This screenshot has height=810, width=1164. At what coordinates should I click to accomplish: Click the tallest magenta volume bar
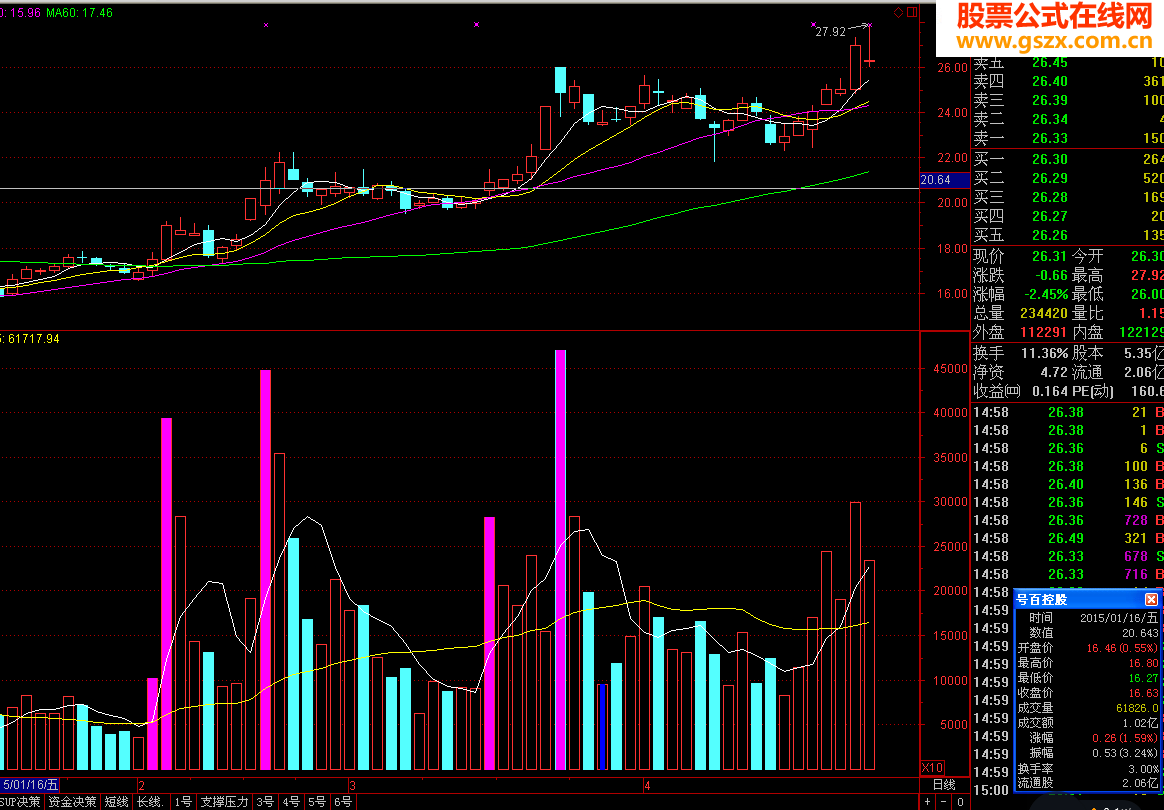pos(560,560)
